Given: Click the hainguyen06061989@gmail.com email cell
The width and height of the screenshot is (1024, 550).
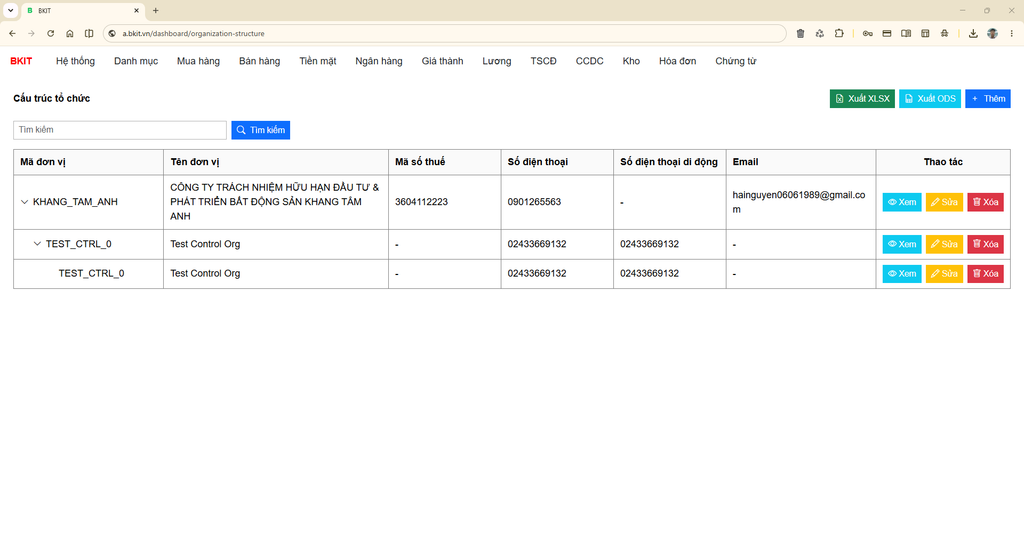Looking at the screenshot, I should tap(799, 202).
